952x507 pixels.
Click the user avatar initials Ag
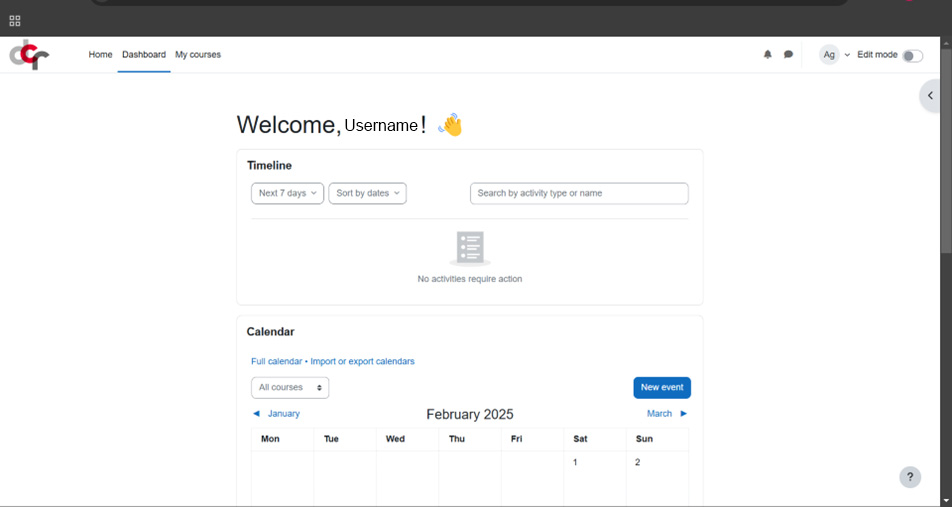(829, 55)
